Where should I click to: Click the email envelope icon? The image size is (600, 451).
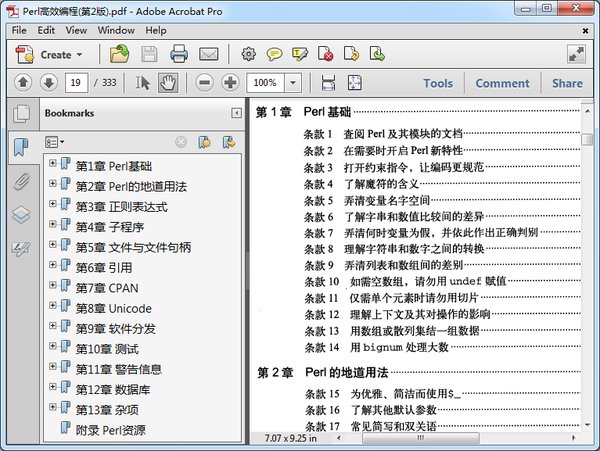[x=209, y=54]
